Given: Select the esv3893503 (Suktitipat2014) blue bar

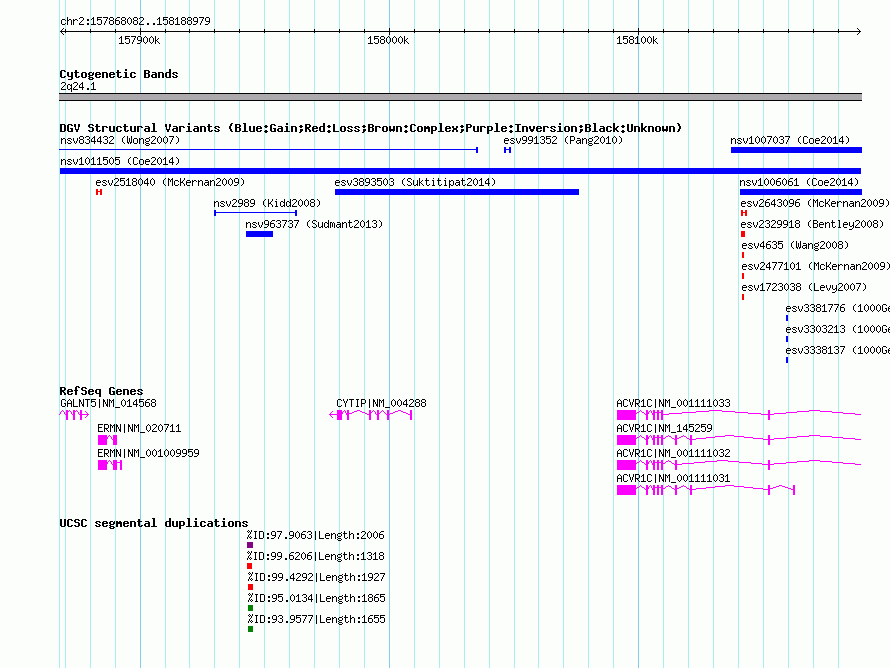Looking at the screenshot, I should click(457, 192).
